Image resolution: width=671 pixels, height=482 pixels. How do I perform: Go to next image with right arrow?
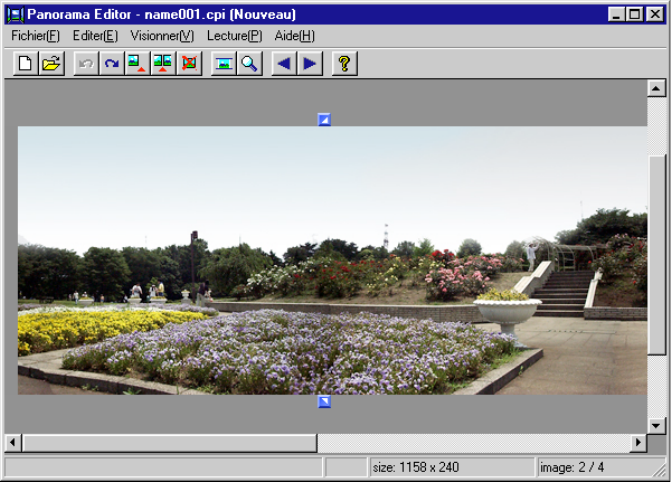tap(309, 64)
